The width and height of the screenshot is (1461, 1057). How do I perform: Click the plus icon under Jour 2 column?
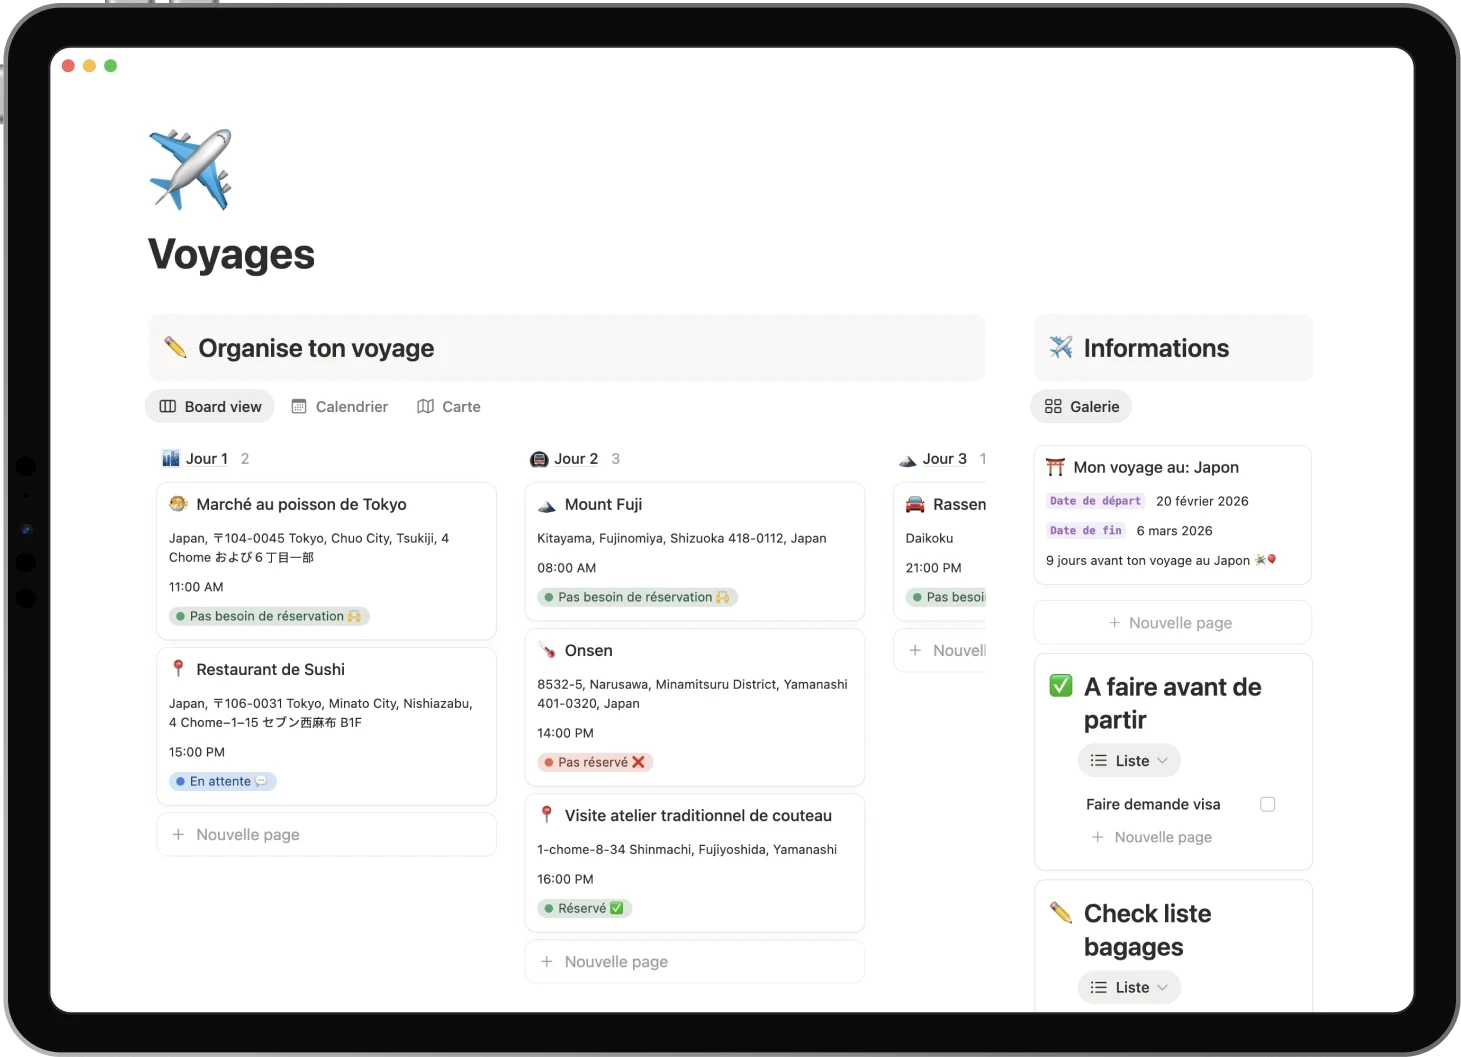[547, 961]
